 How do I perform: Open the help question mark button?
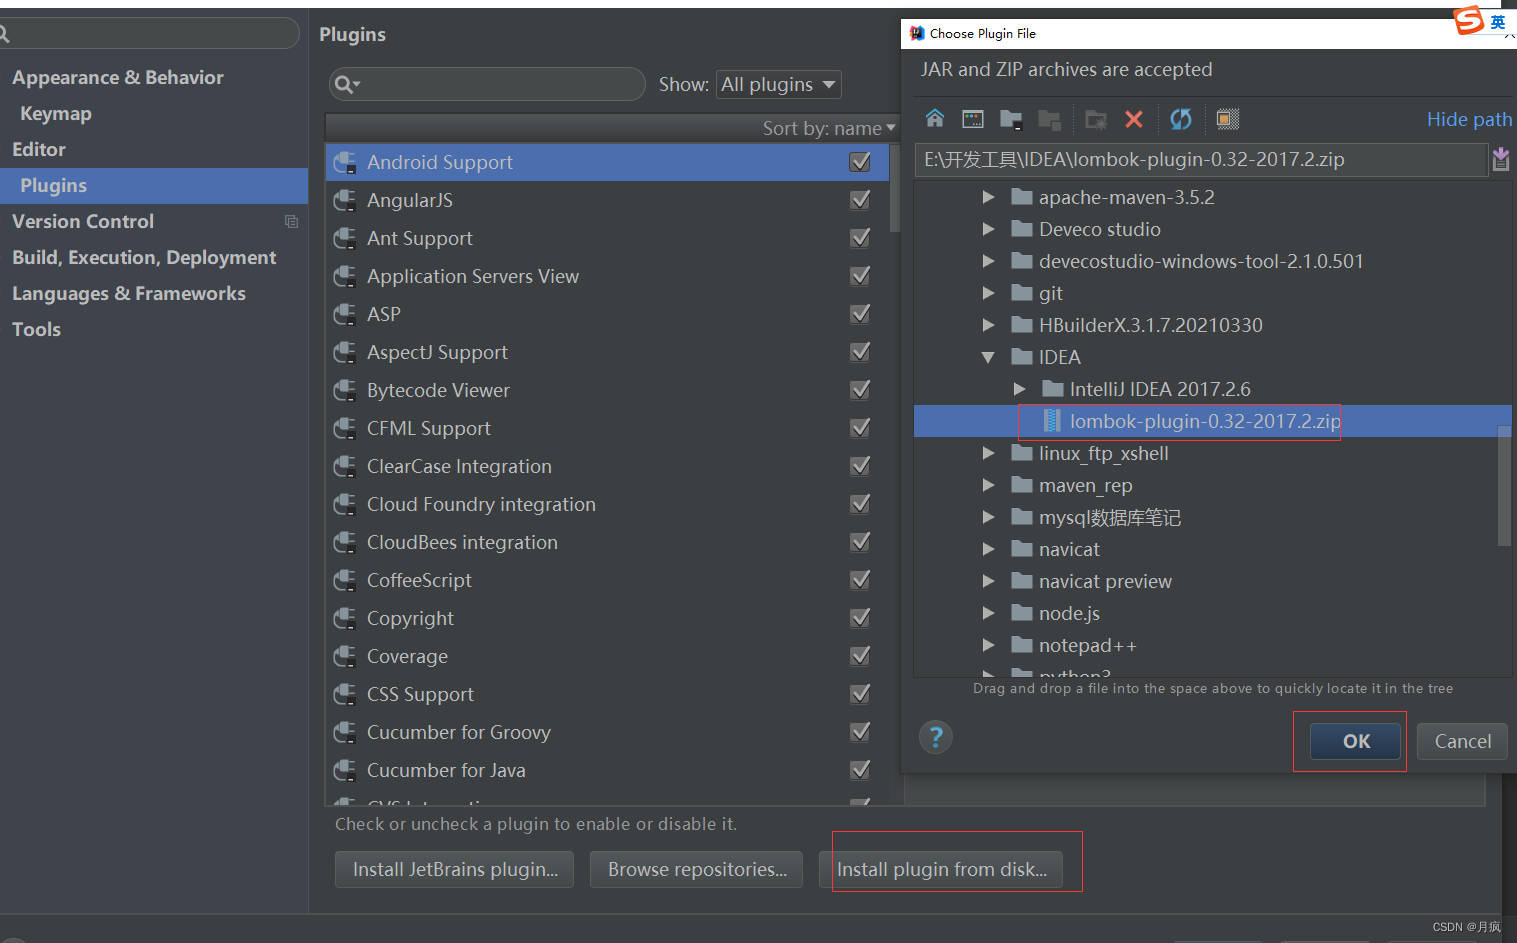(936, 738)
